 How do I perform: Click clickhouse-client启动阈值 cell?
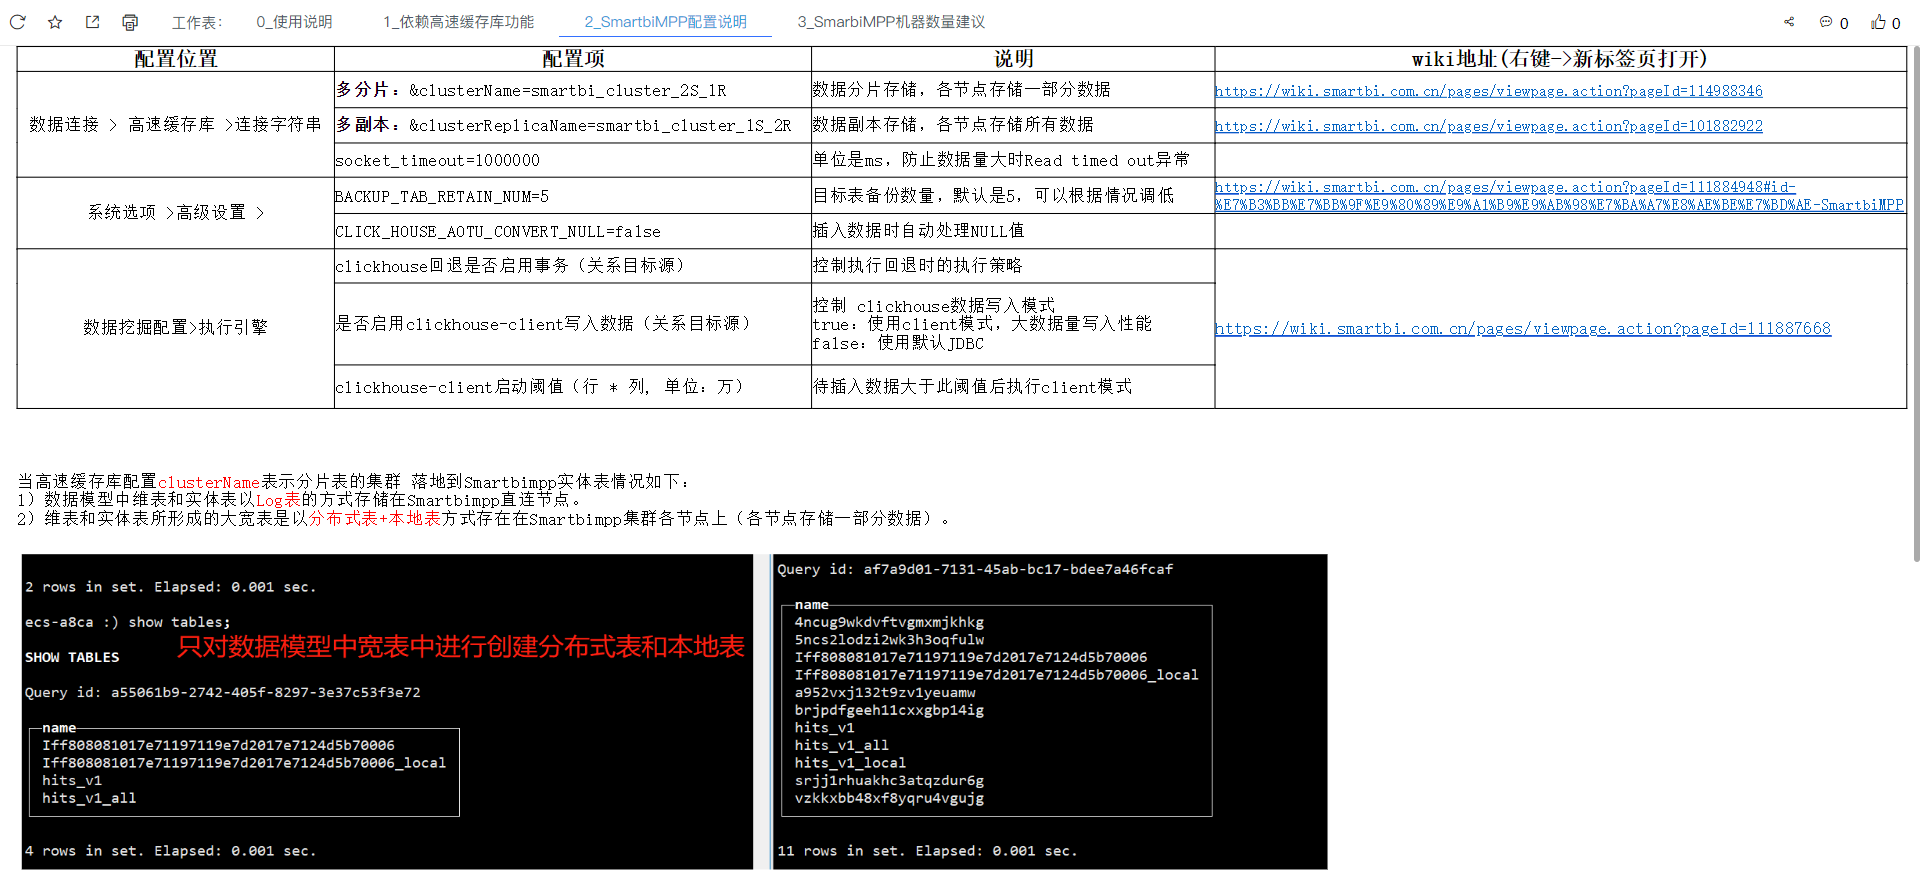click(x=573, y=386)
